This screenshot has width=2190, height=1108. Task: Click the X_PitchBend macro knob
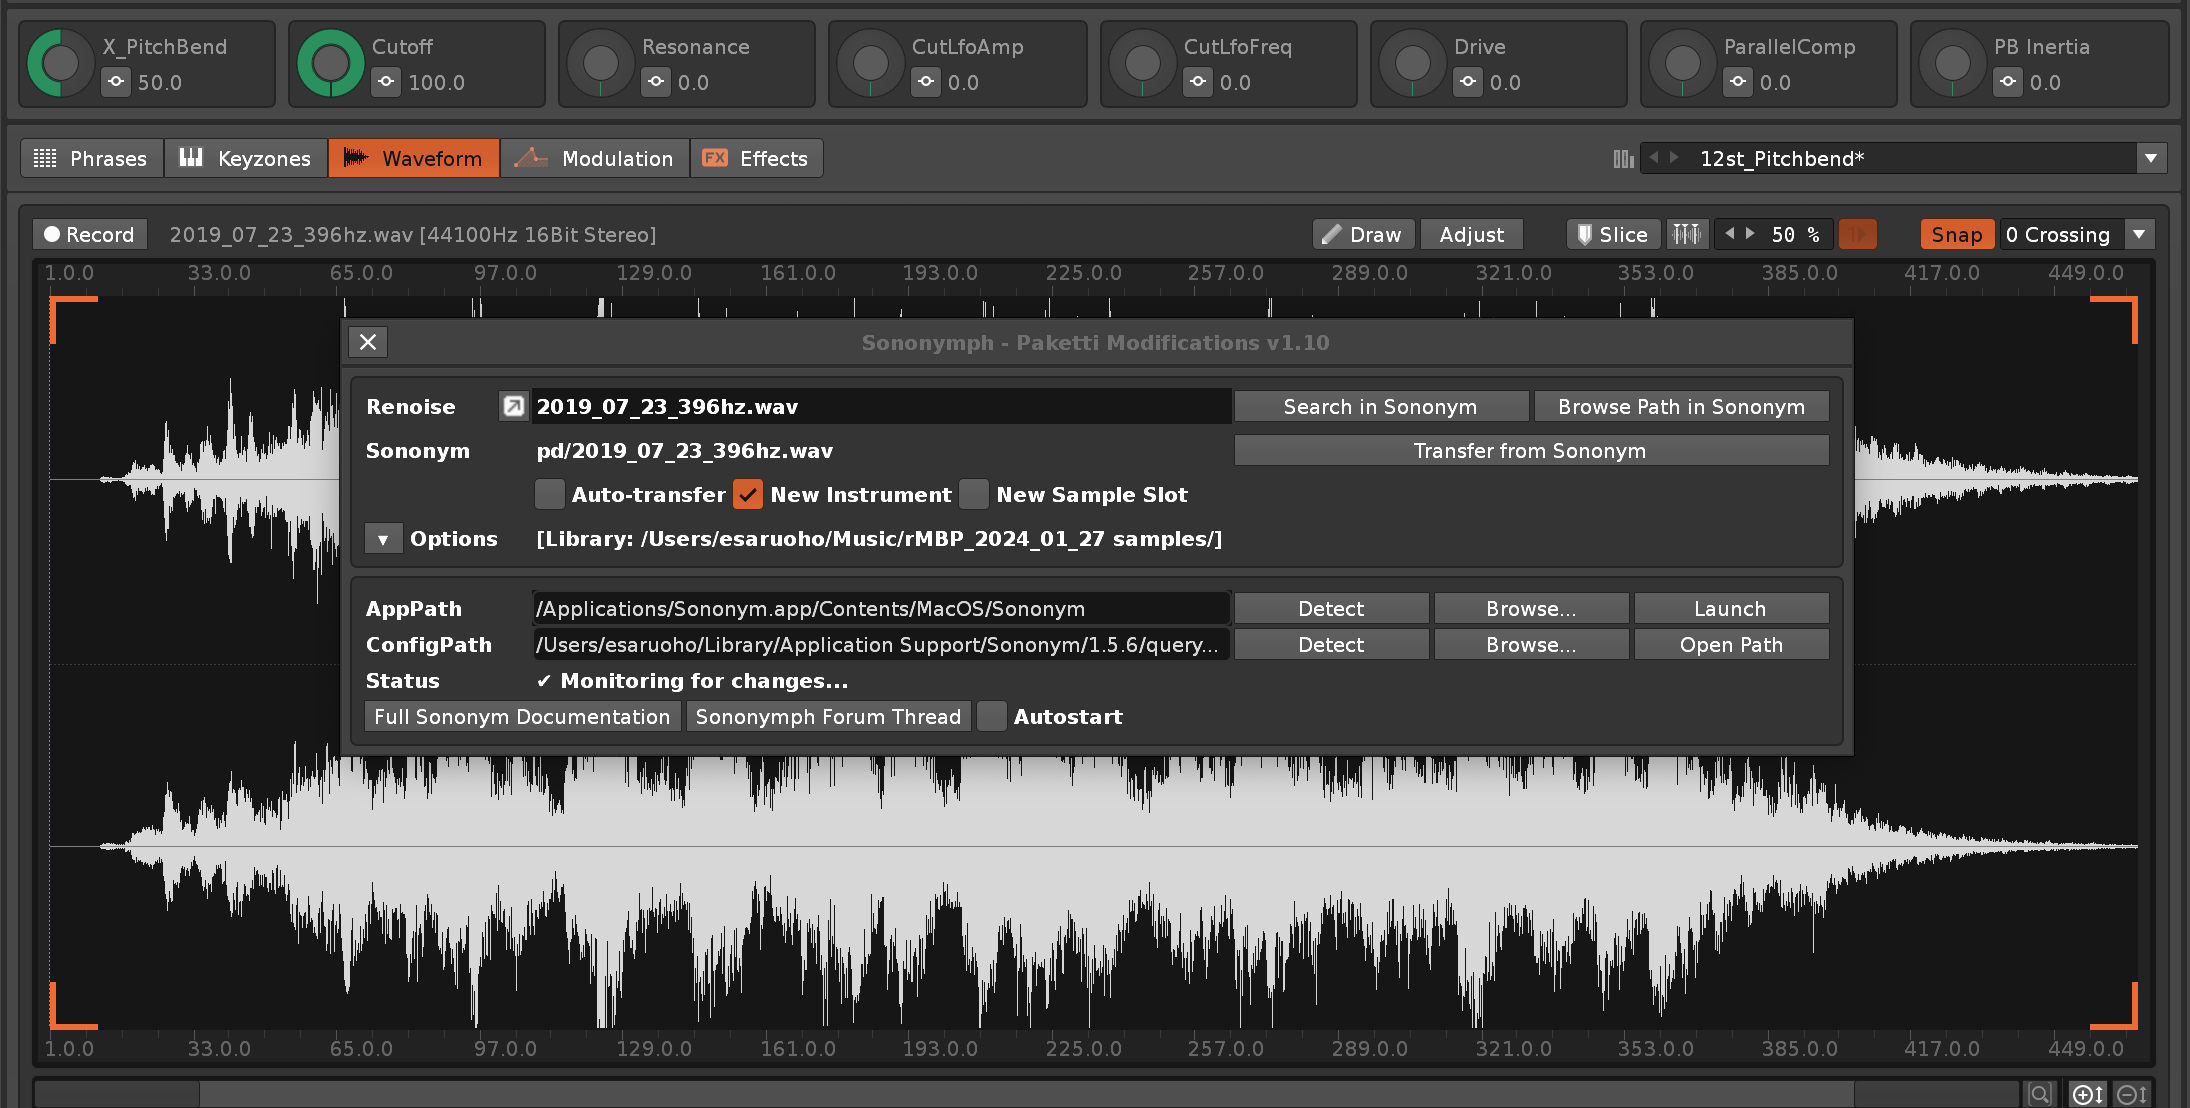pos(60,63)
